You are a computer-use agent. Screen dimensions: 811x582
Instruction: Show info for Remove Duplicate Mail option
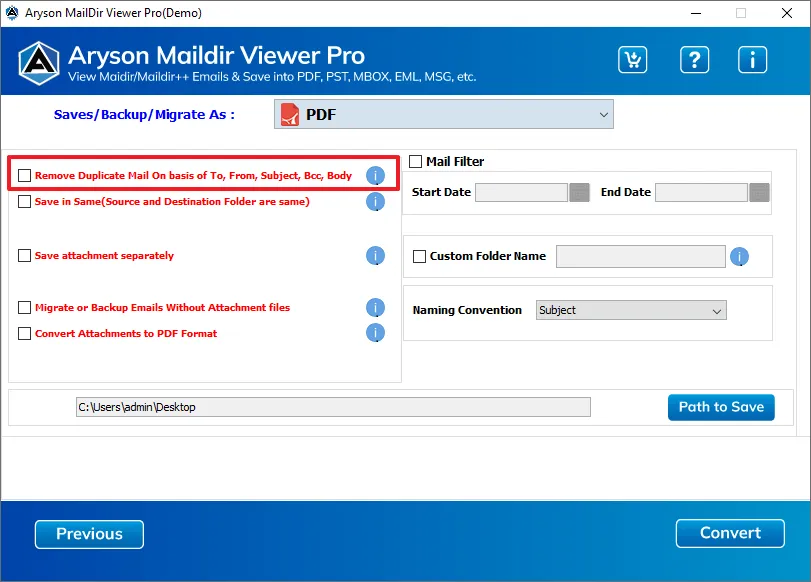point(376,175)
